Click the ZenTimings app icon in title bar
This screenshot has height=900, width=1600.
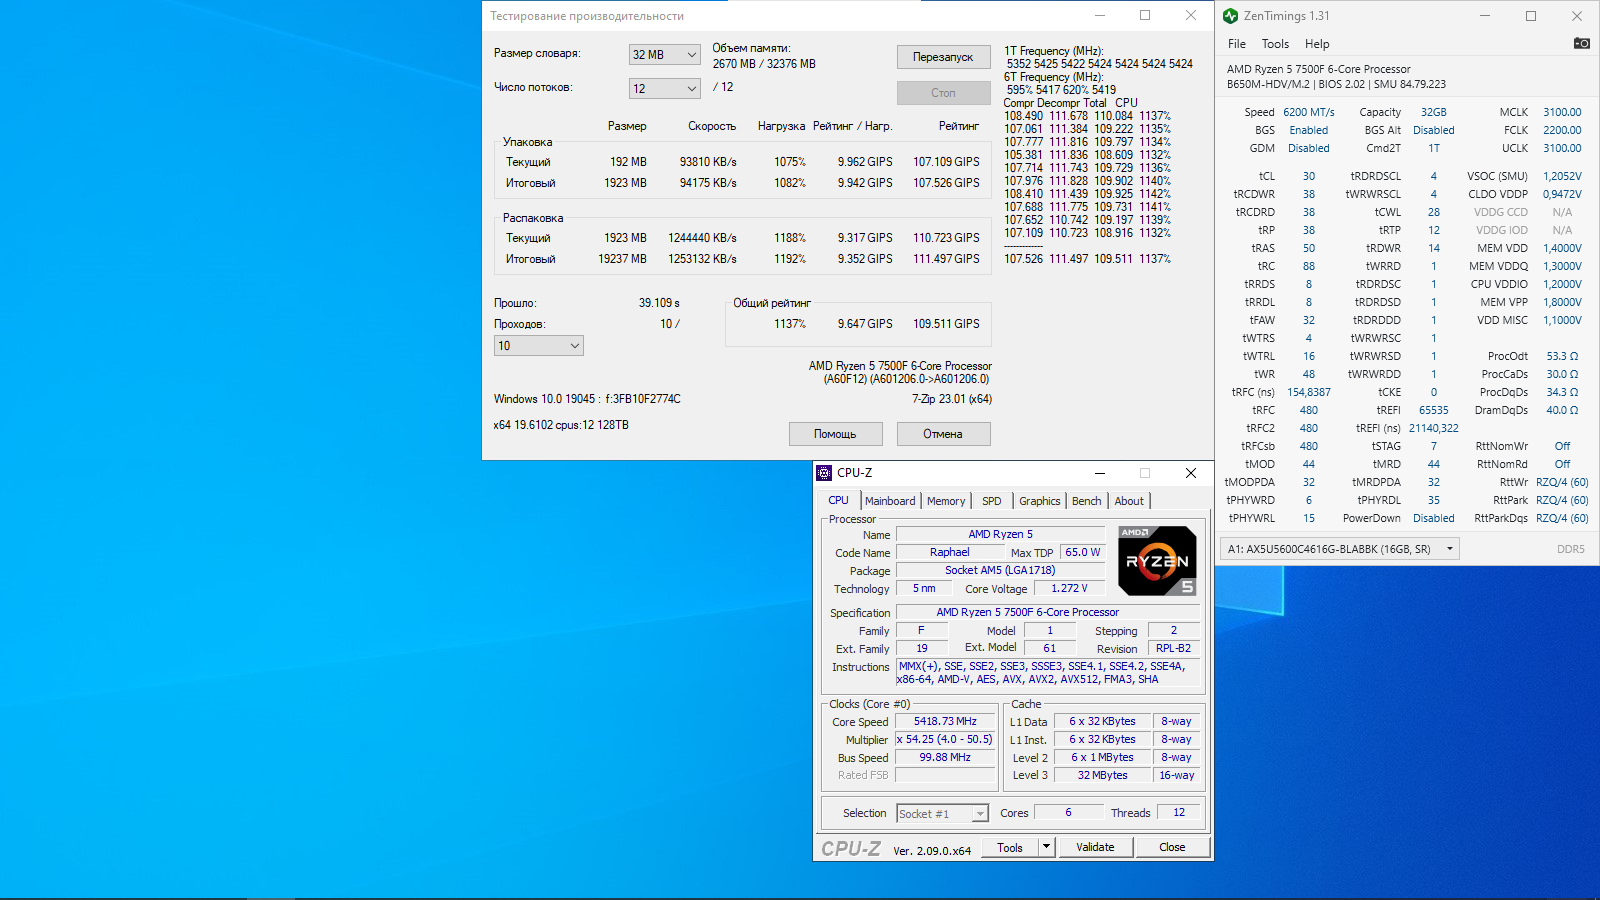[x=1230, y=16]
